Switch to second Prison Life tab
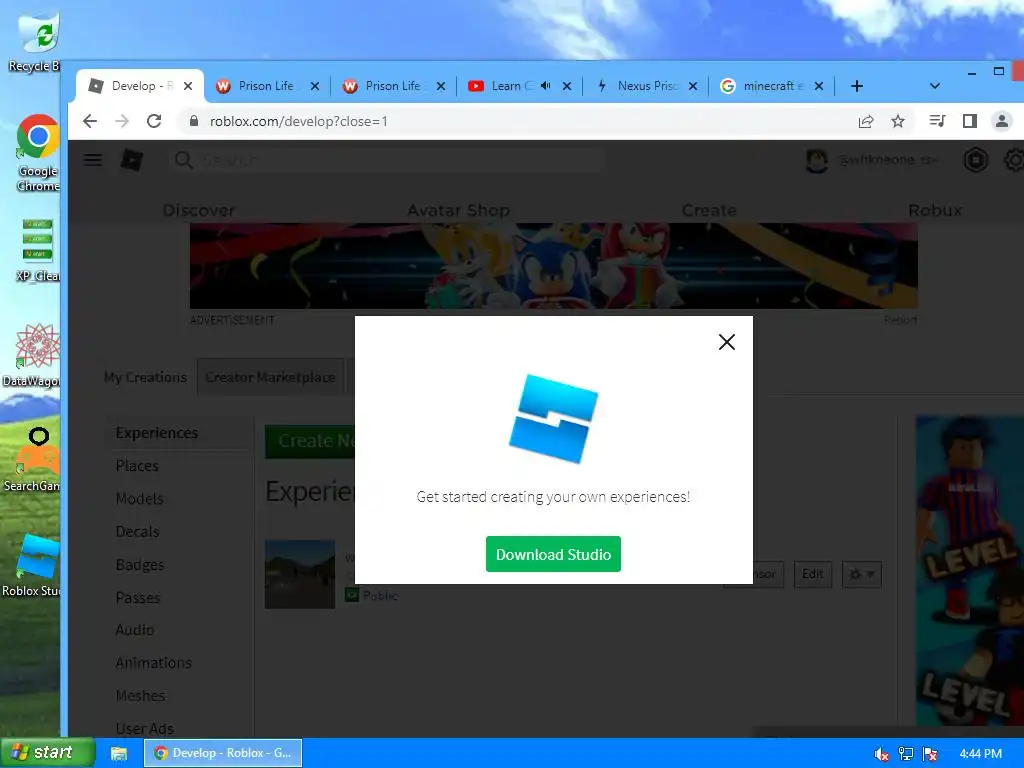Screen dimensions: 1024x768 pyautogui.click(x=393, y=86)
